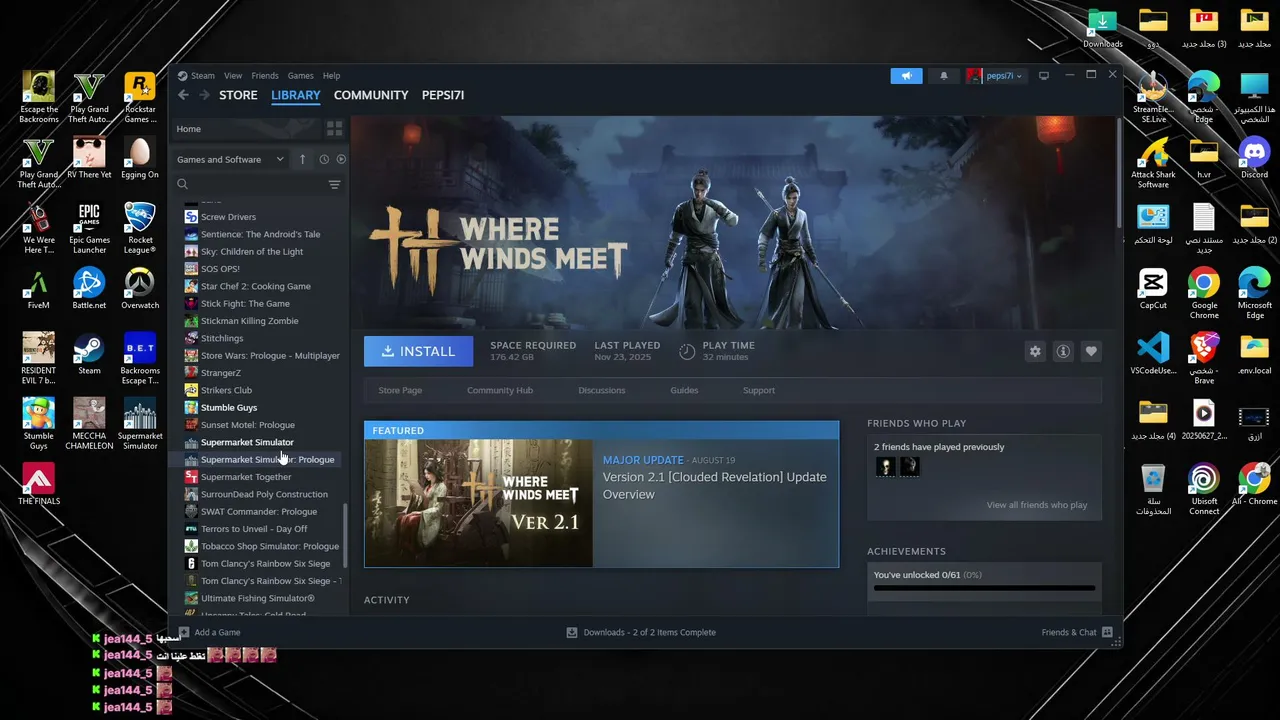1280x720 pixels.
Task: Open Battle.net desktop shortcut
Action: [89, 289]
